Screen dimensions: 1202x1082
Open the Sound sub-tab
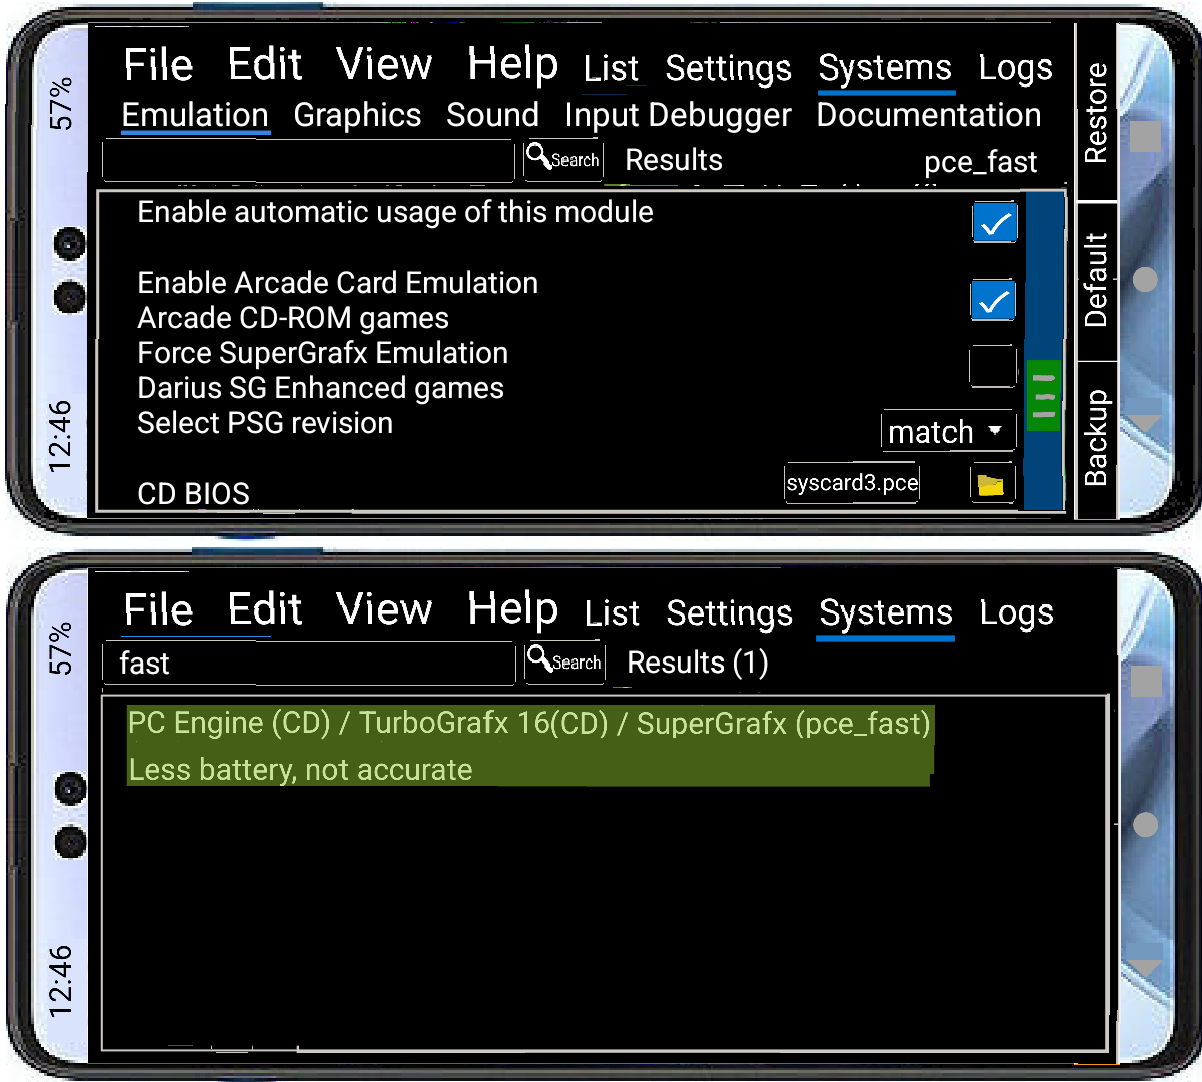point(492,115)
